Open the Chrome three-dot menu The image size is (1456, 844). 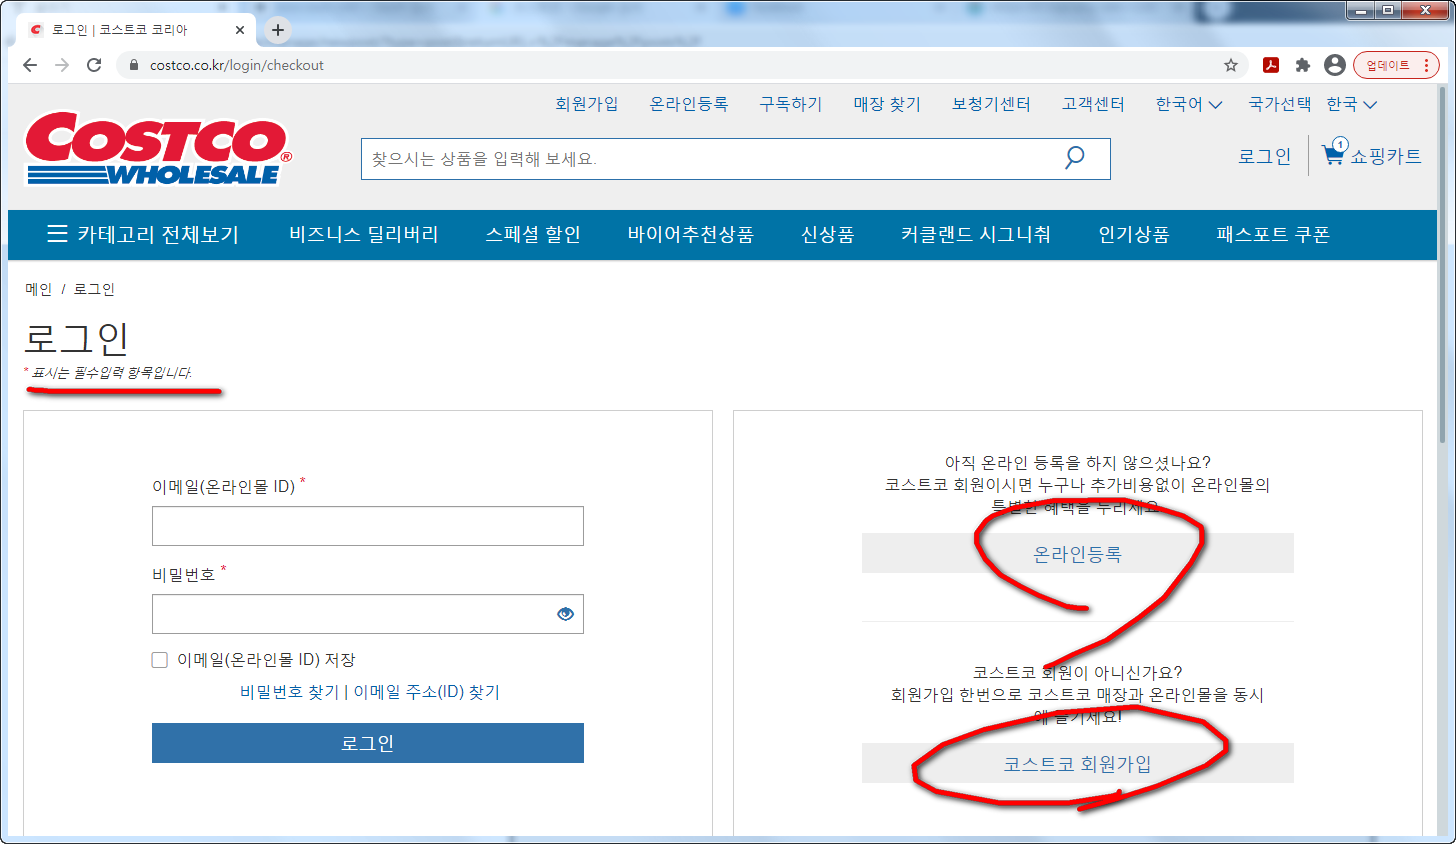(x=1426, y=65)
